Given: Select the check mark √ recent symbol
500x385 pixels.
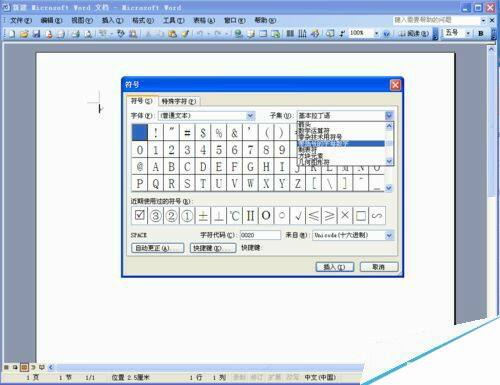Looking at the screenshot, I should pyautogui.click(x=298, y=215).
